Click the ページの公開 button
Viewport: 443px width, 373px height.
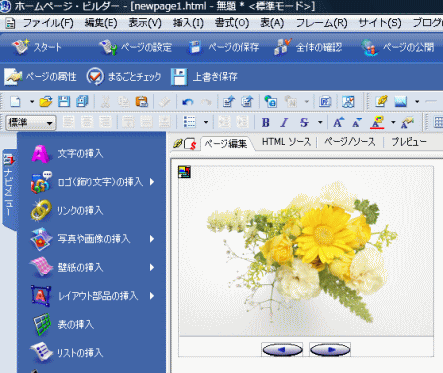pos(398,47)
